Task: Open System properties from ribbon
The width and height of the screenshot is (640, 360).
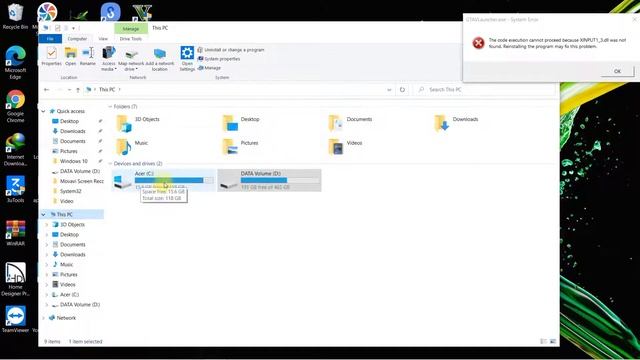Action: point(219,59)
